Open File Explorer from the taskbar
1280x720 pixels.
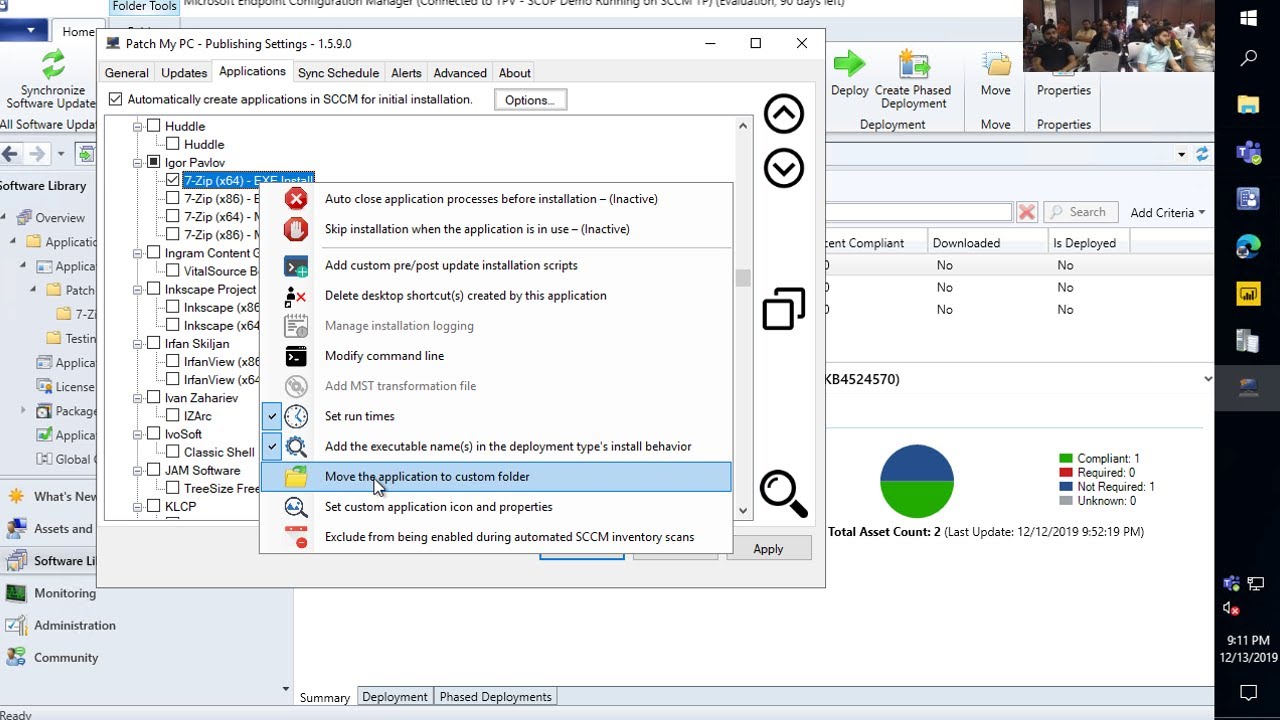click(x=1248, y=104)
